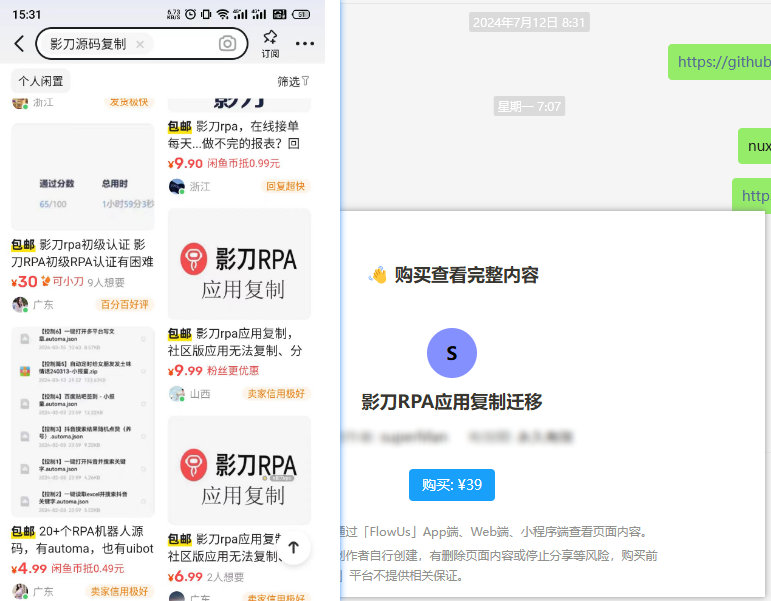Tap the 粉丝更优惠 label
771x601 pixels.
point(233,370)
